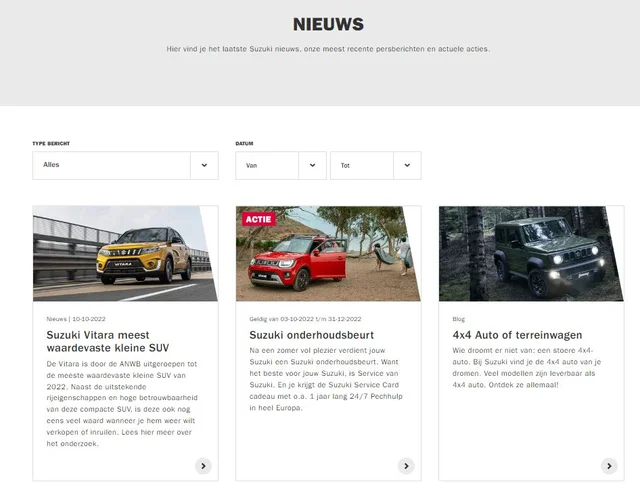Click the chevron of the Tot field
The height and width of the screenshot is (486, 640).
(x=407, y=165)
